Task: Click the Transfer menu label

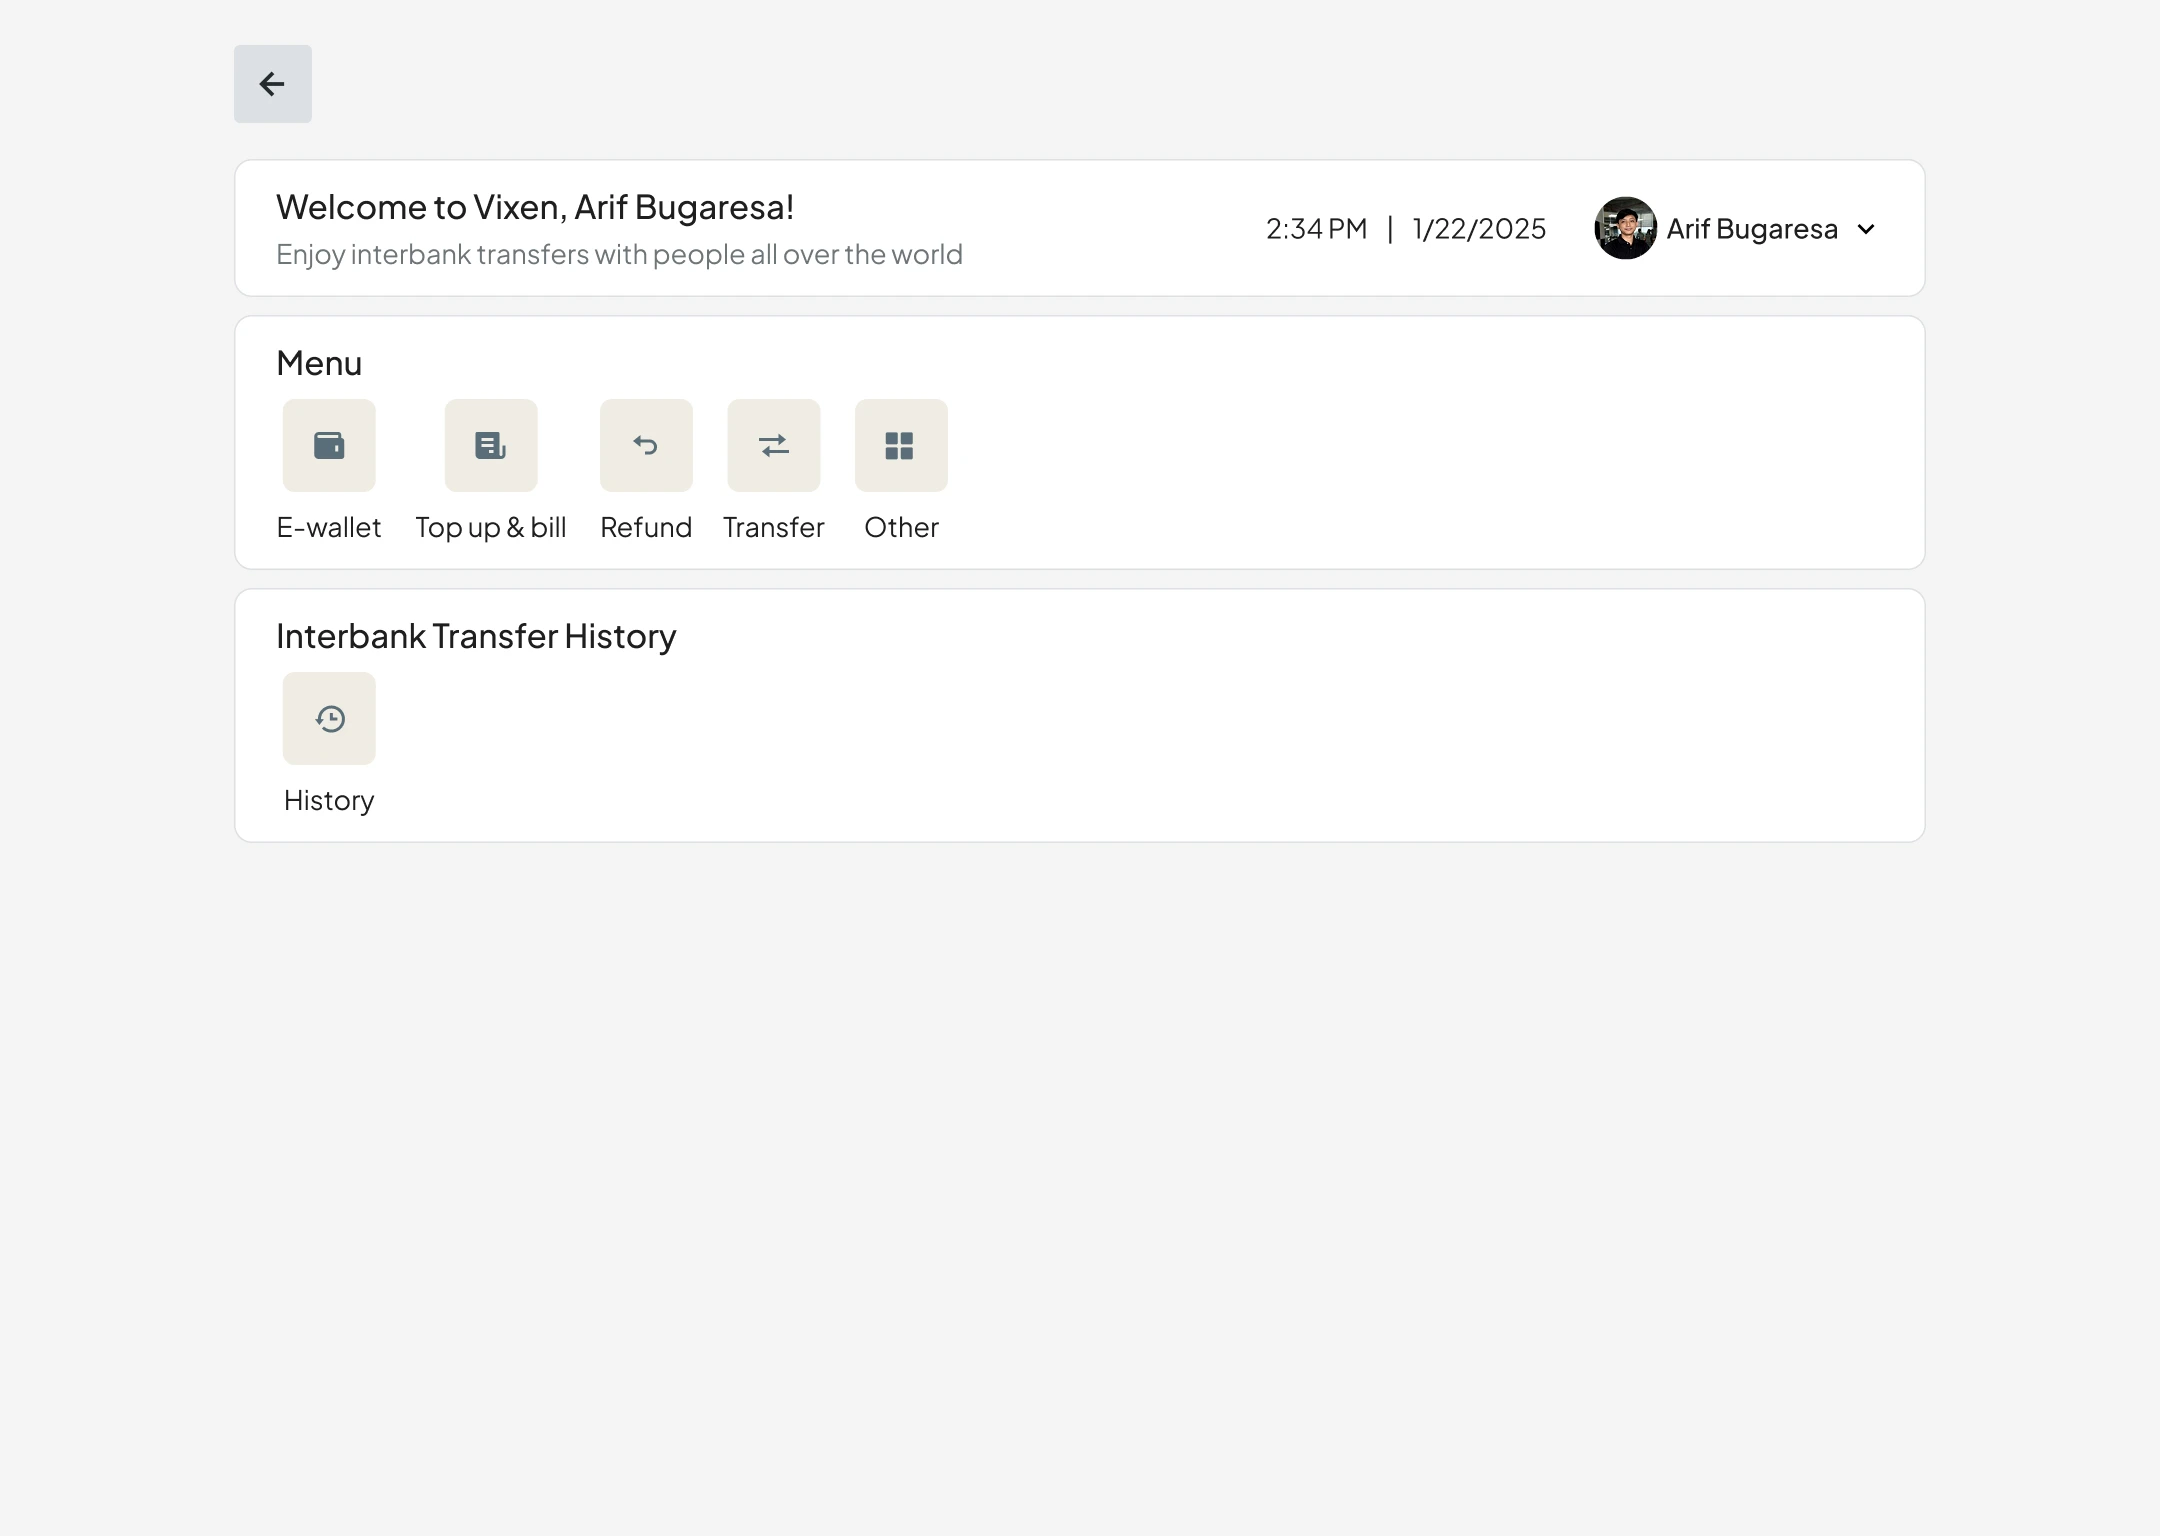Action: [774, 528]
